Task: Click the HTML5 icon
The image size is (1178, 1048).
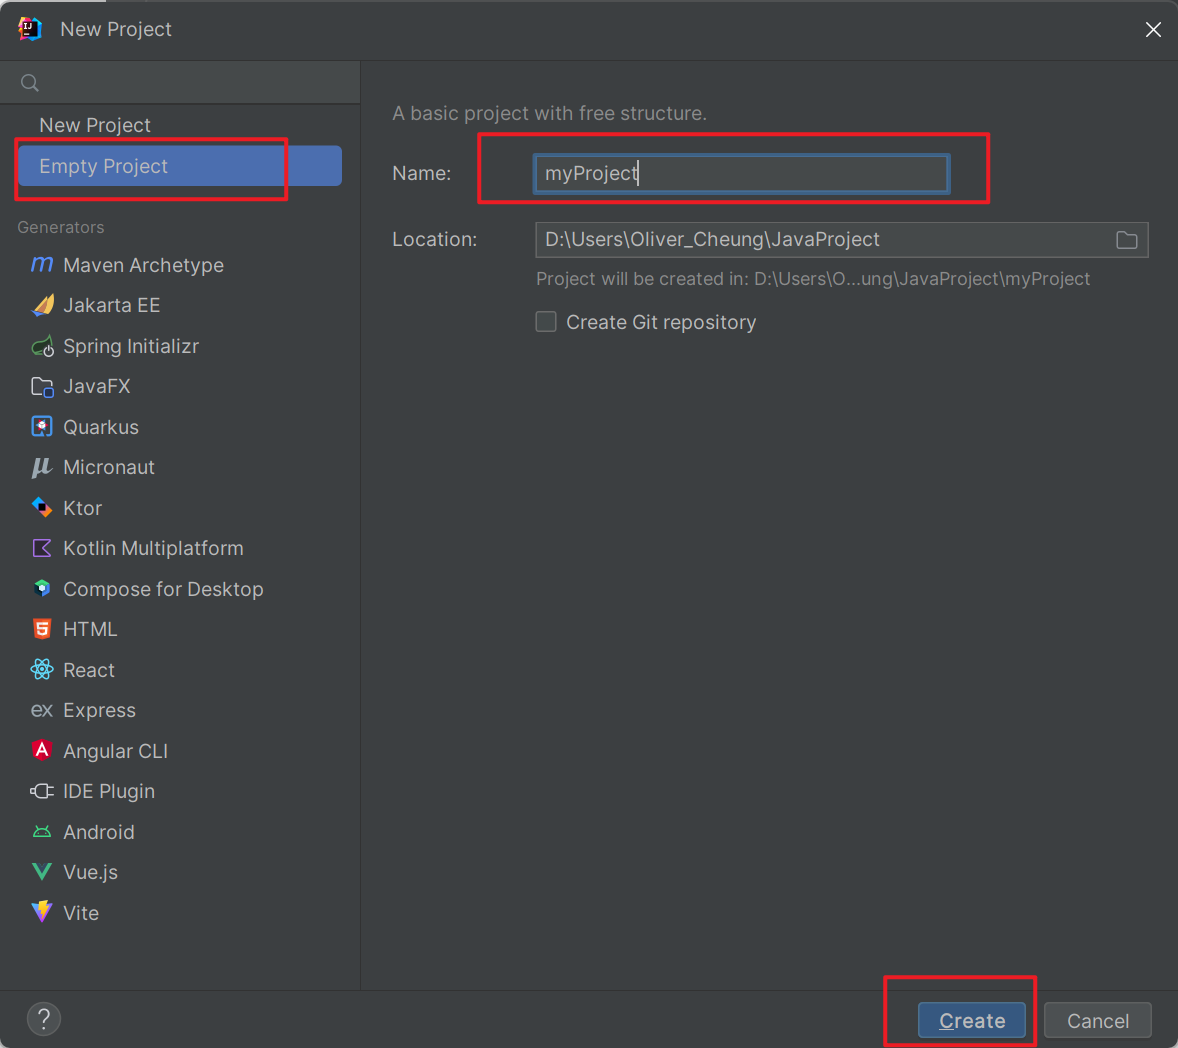Action: tap(42, 629)
